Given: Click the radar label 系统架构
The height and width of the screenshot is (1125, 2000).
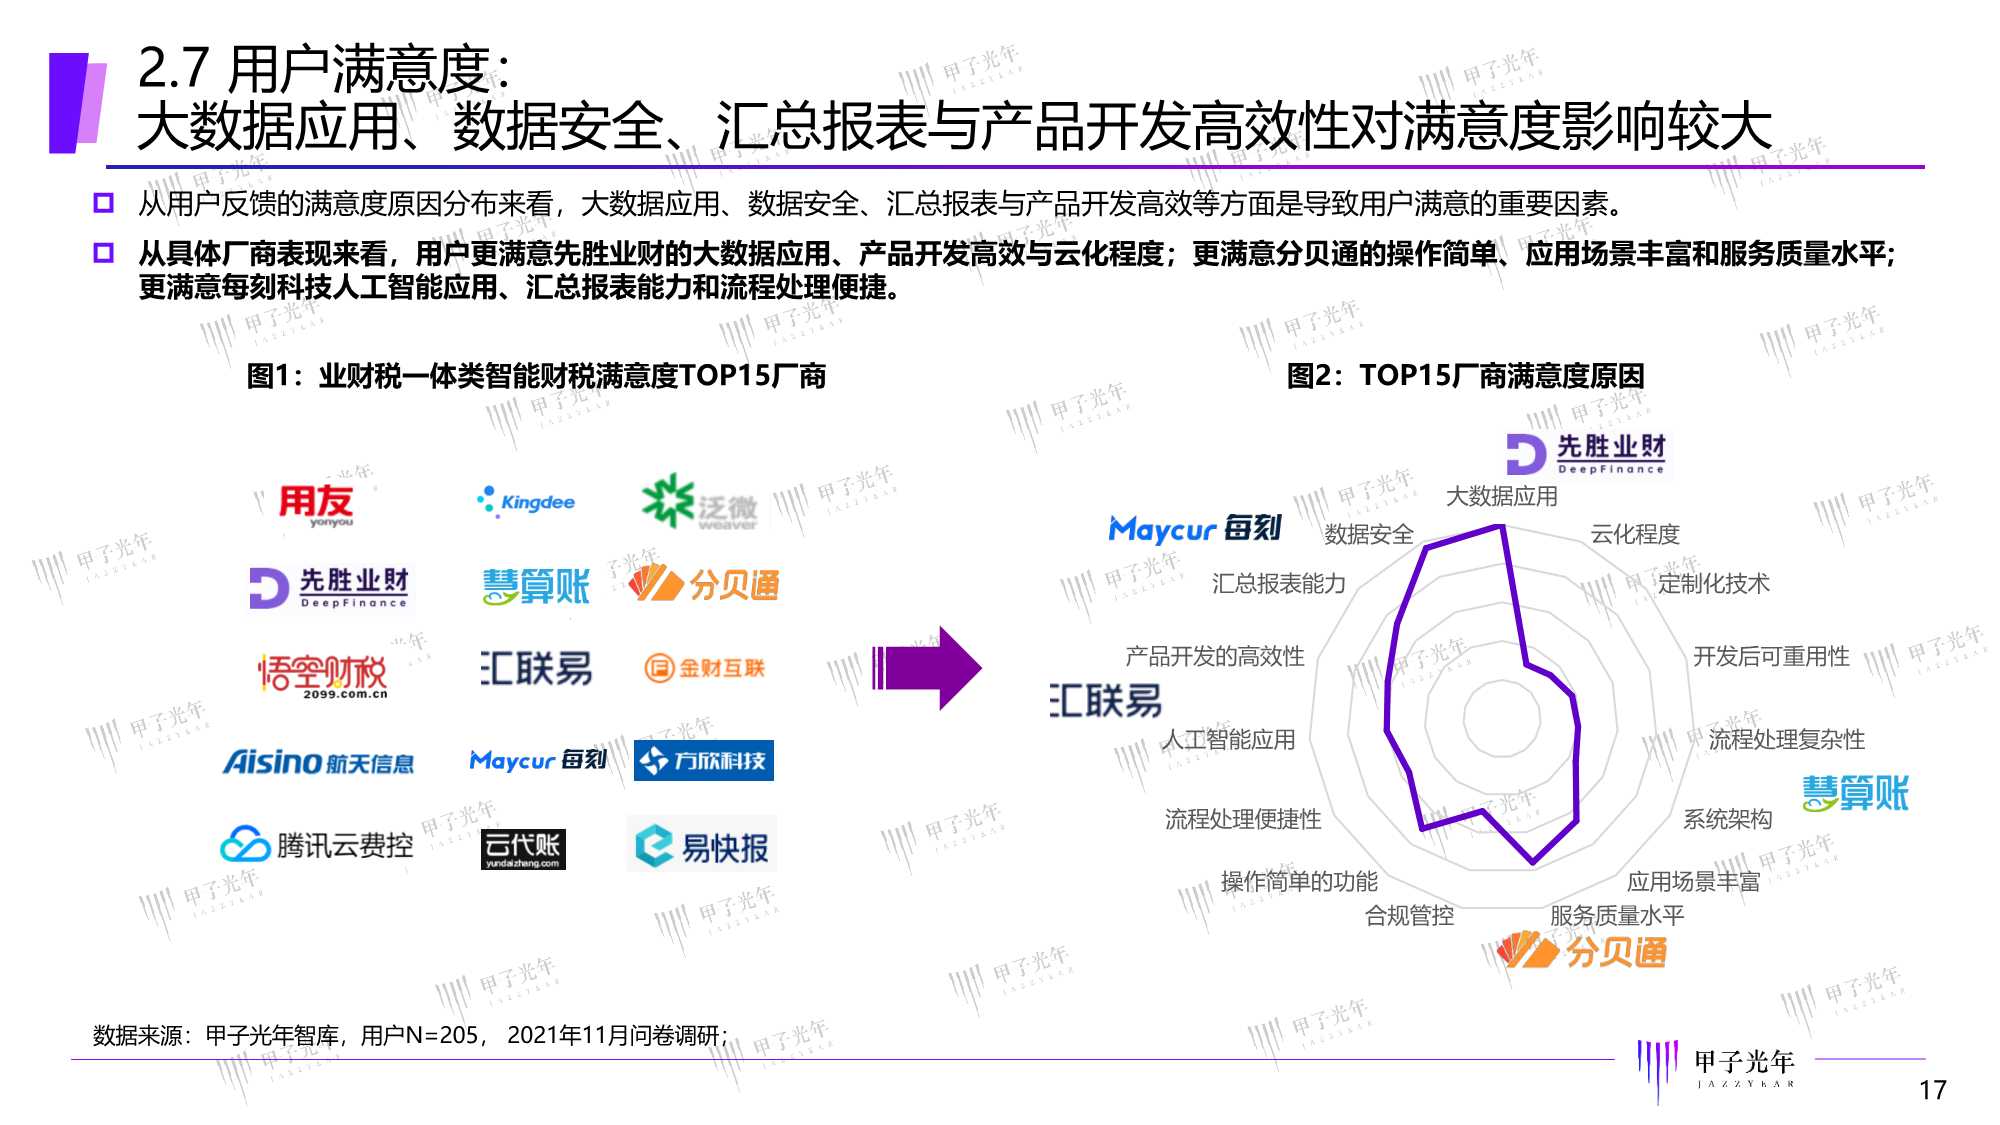Looking at the screenshot, I should pos(1727,819).
